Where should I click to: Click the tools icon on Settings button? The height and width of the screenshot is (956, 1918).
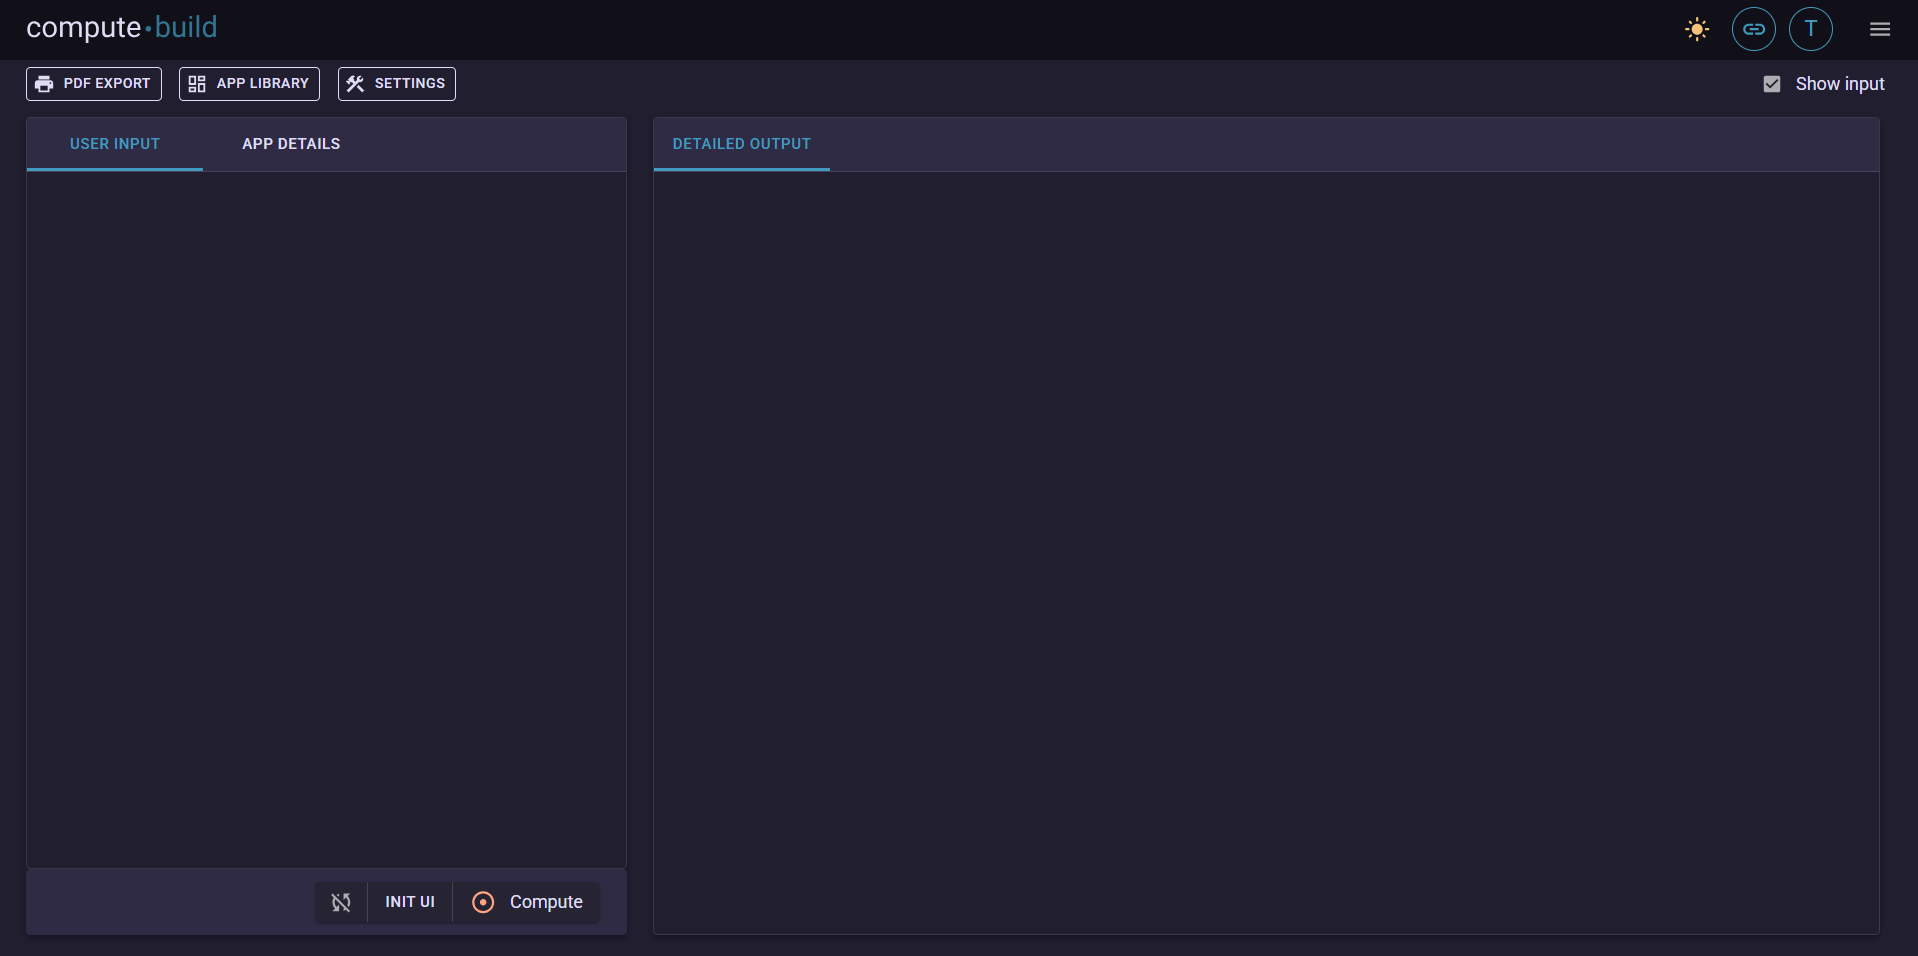pos(354,84)
